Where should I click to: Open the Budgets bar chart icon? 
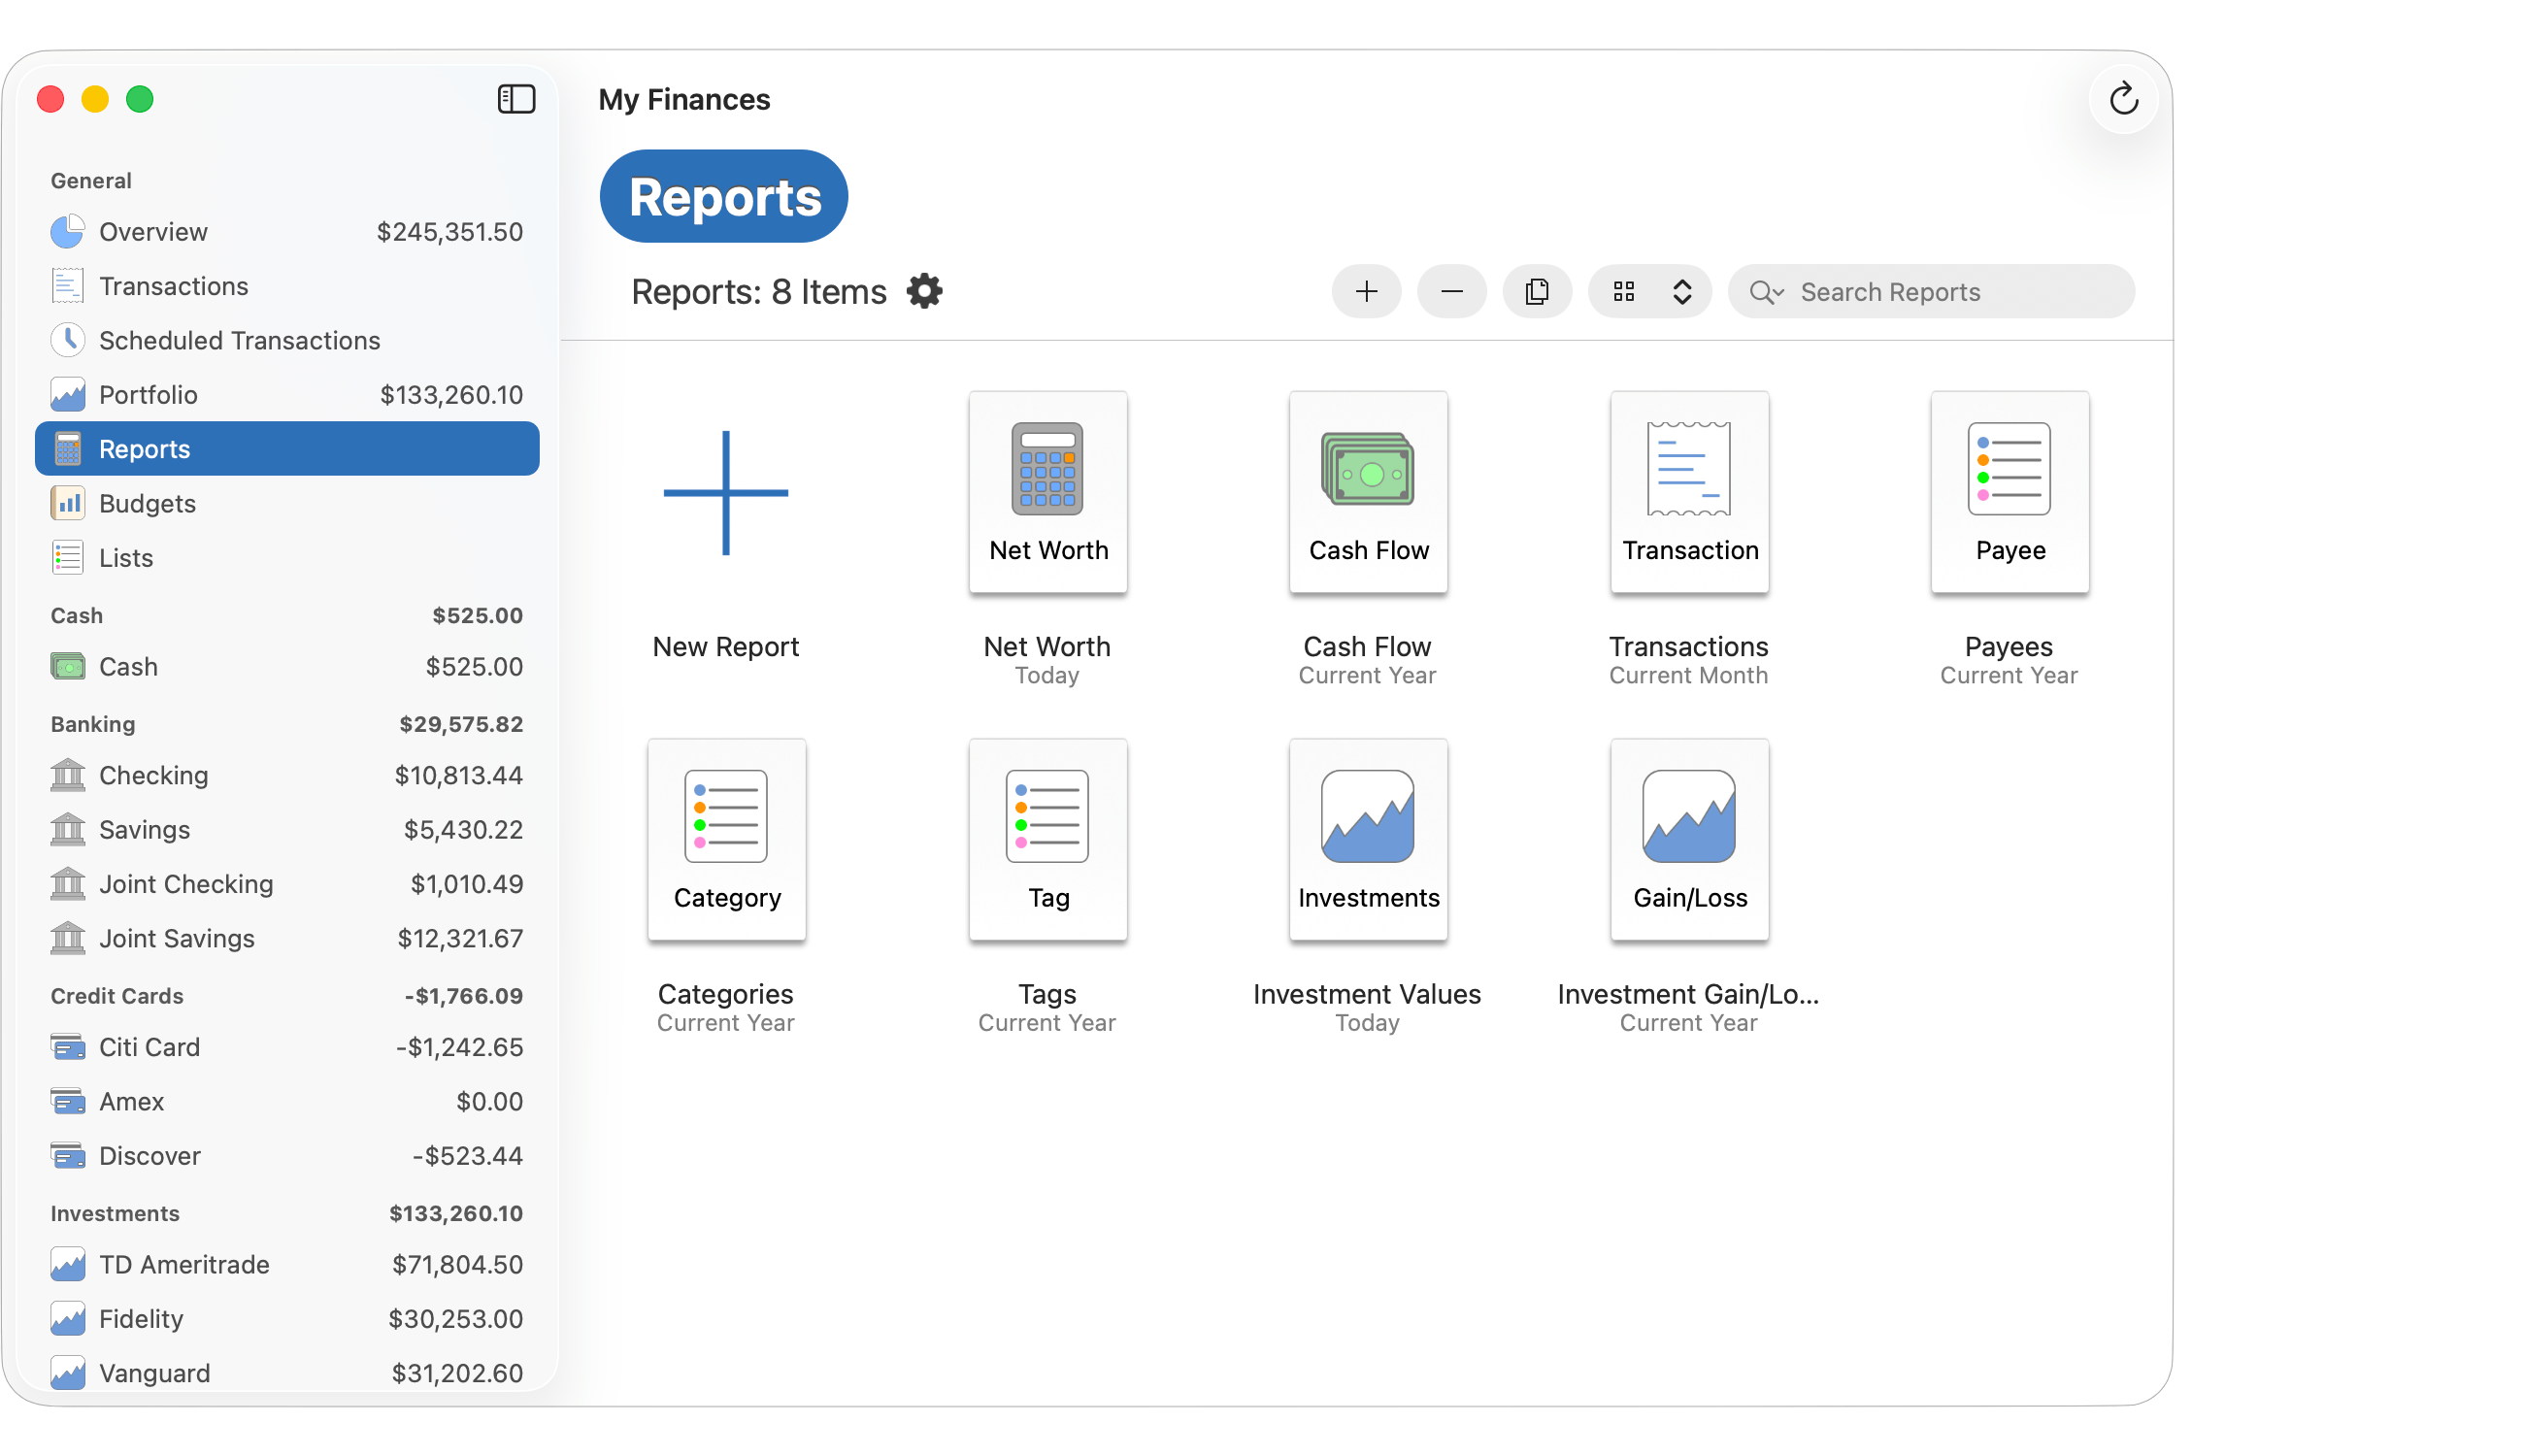pos(67,503)
